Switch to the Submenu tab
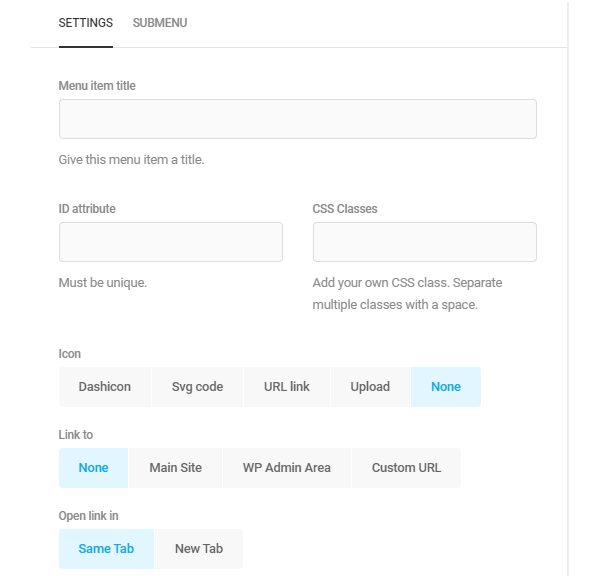Image resolution: width=600 pixels, height=576 pixels. click(x=159, y=23)
